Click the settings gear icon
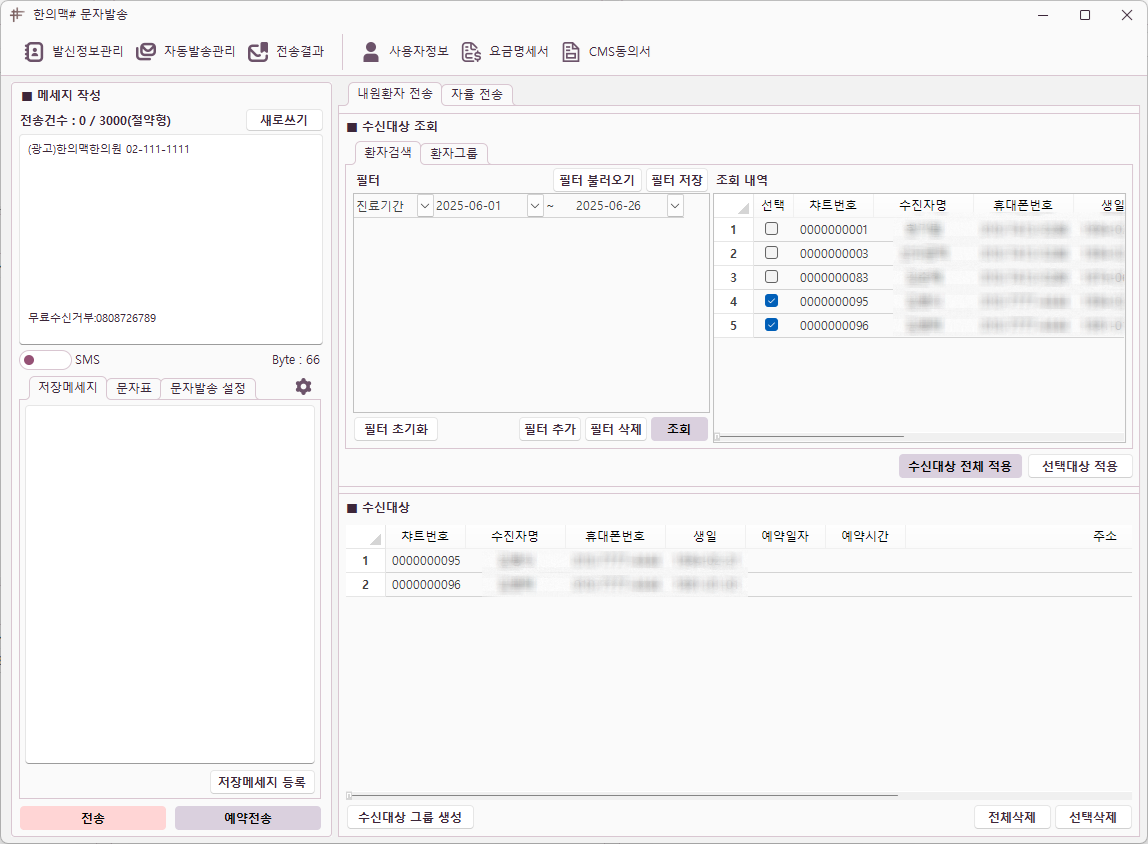Image resolution: width=1148 pixels, height=844 pixels. coord(303,387)
